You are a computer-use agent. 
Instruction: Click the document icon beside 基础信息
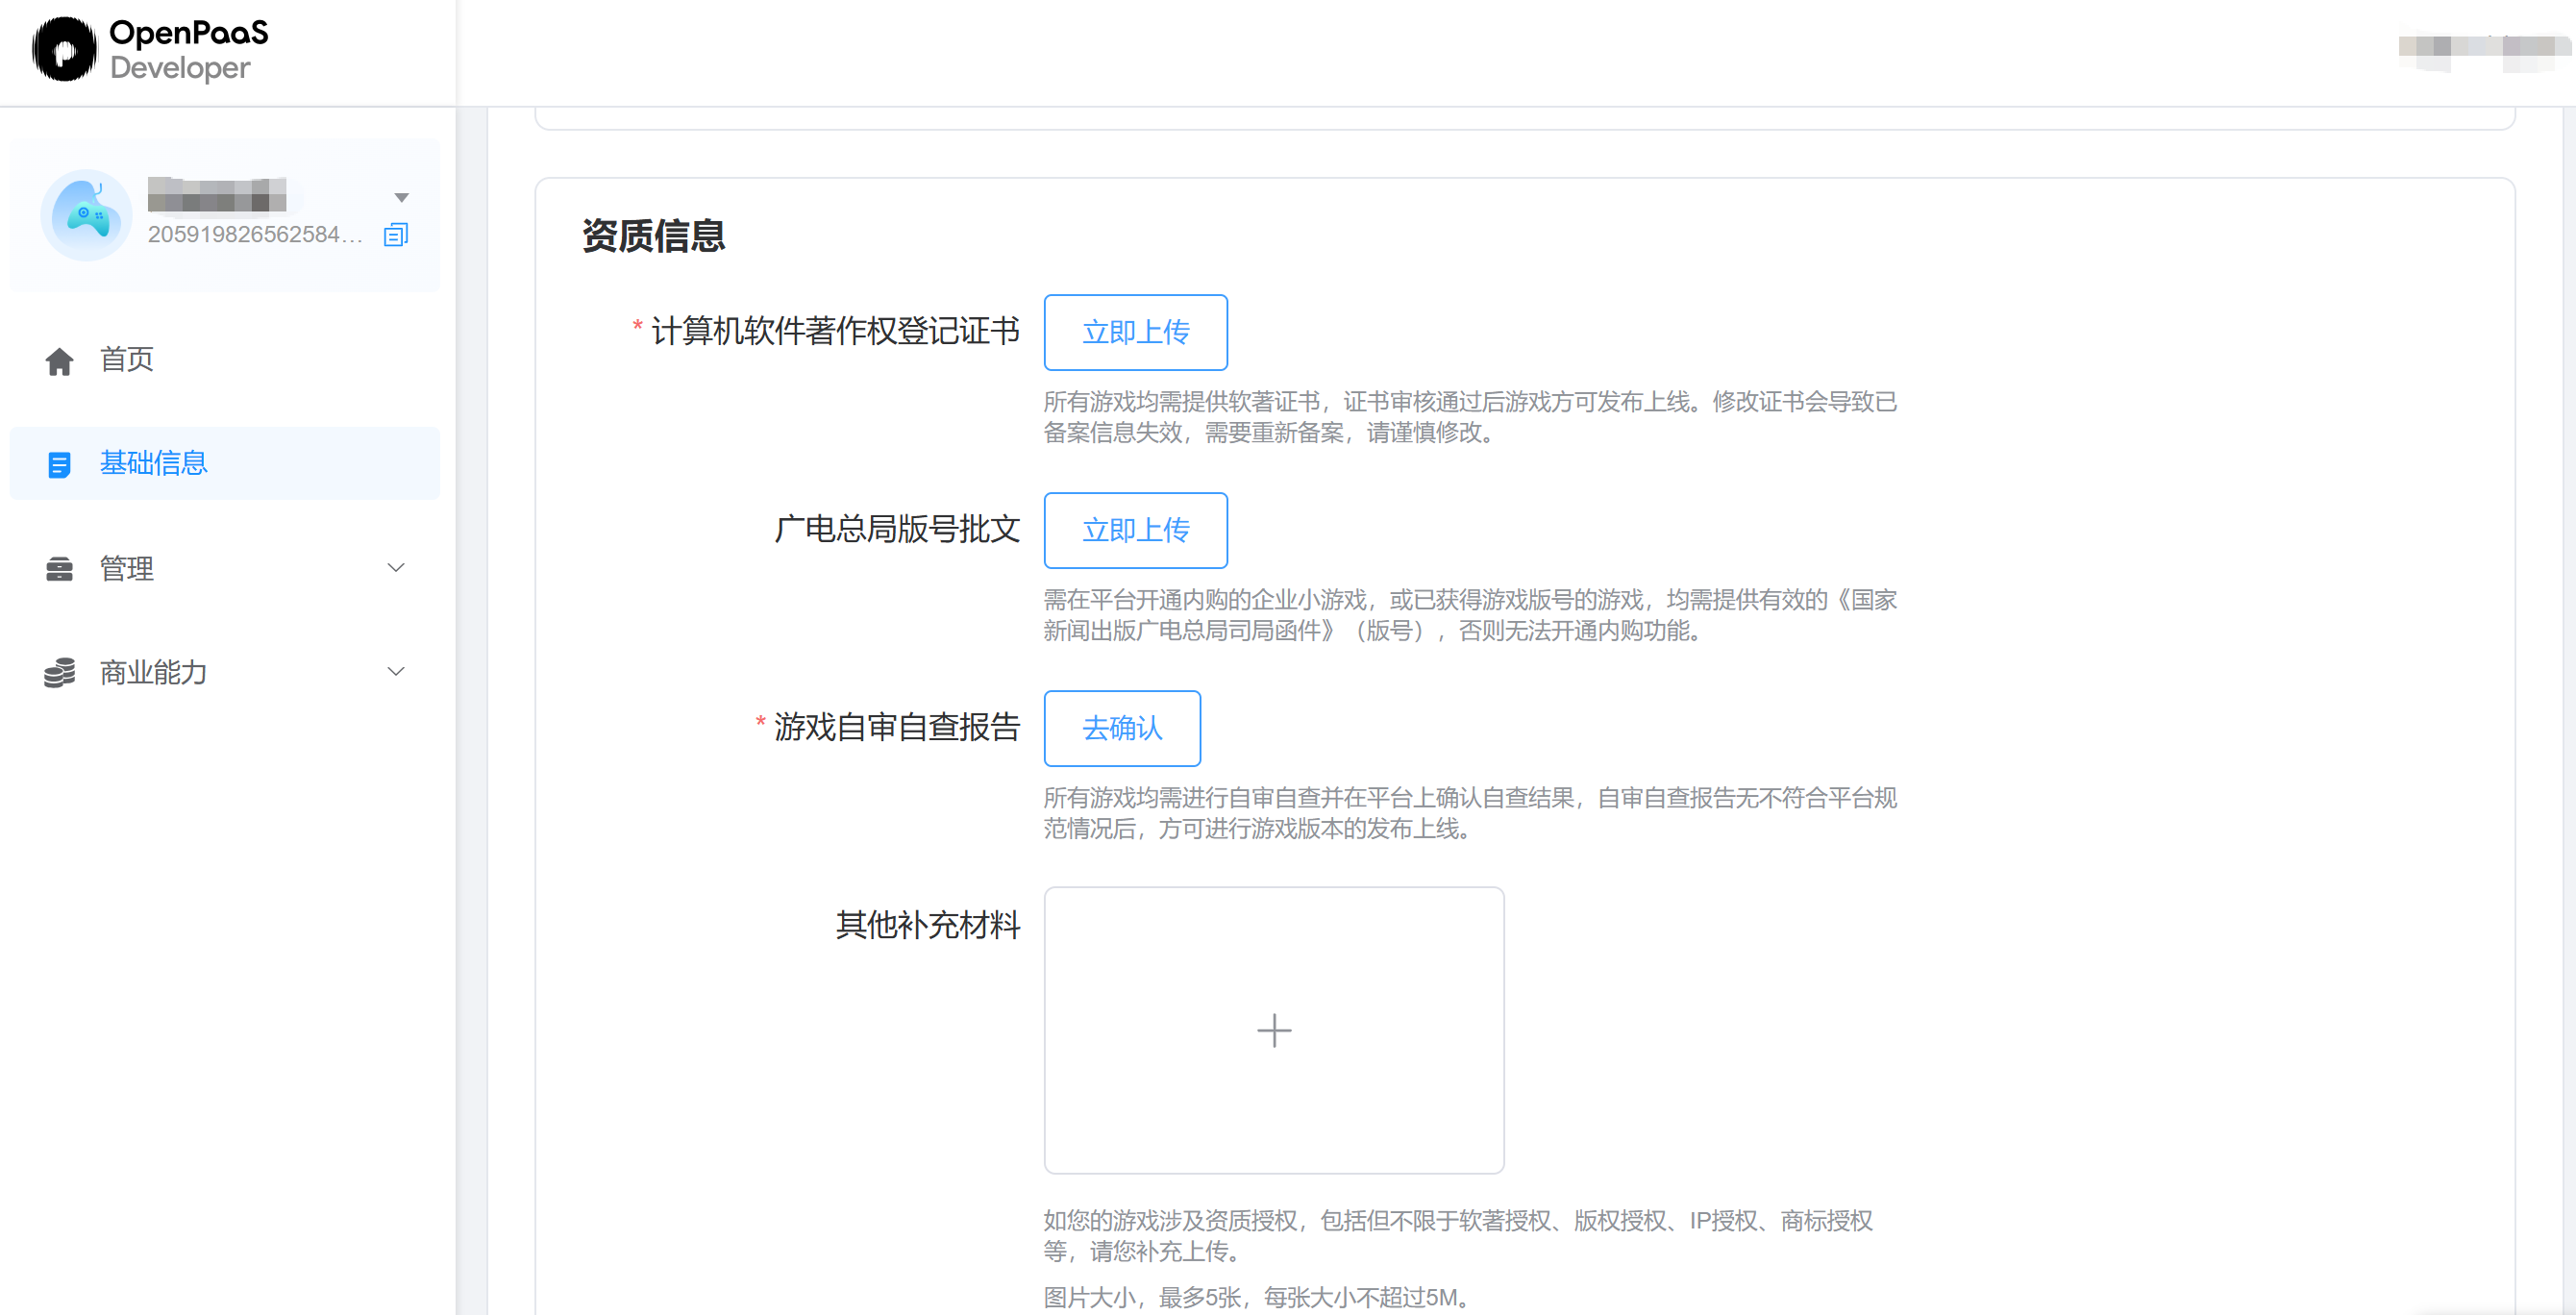coord(59,465)
